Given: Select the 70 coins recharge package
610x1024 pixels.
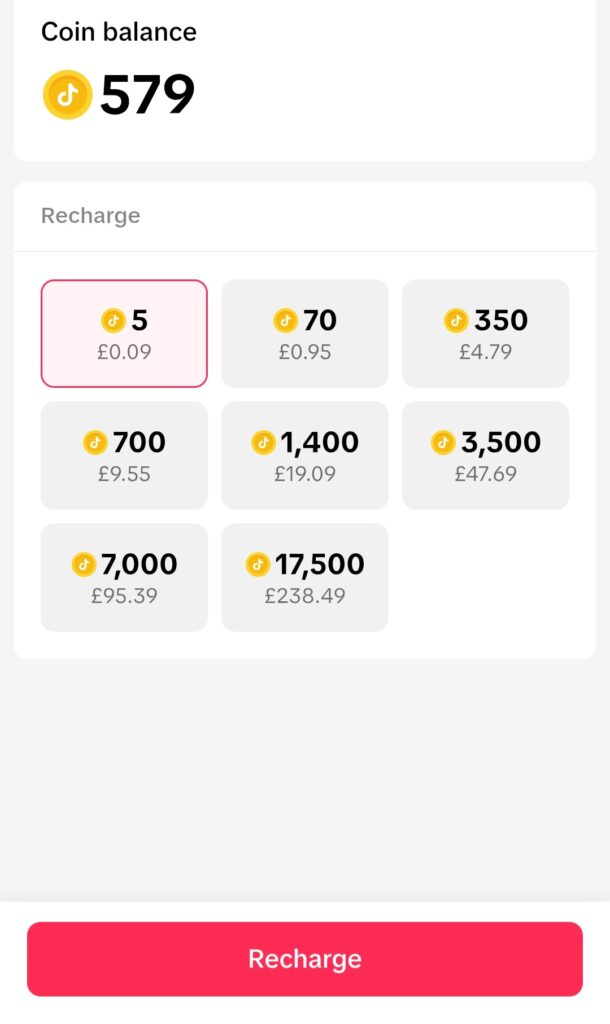Looking at the screenshot, I should pos(304,333).
